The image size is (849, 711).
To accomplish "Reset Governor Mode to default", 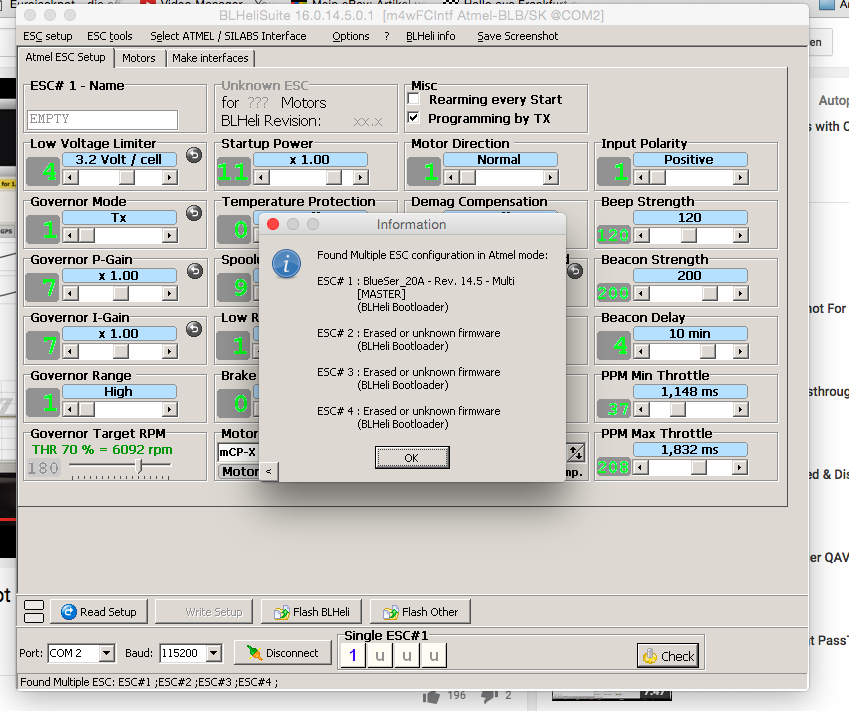I will click(x=194, y=213).
